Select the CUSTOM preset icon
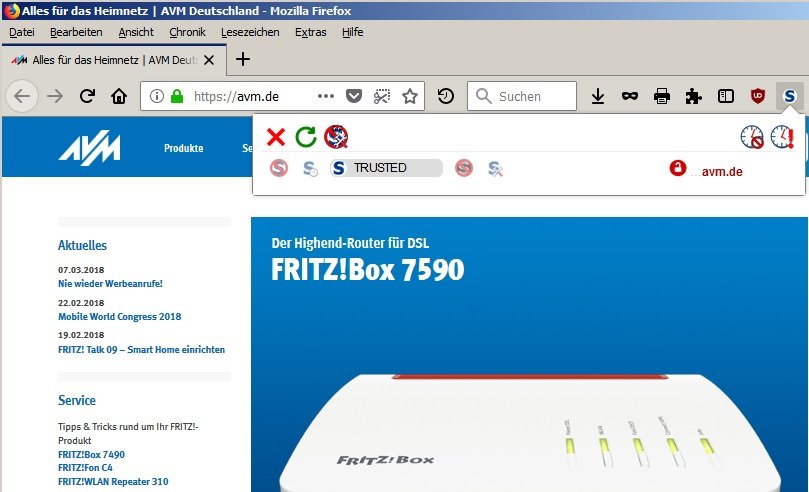 [495, 169]
